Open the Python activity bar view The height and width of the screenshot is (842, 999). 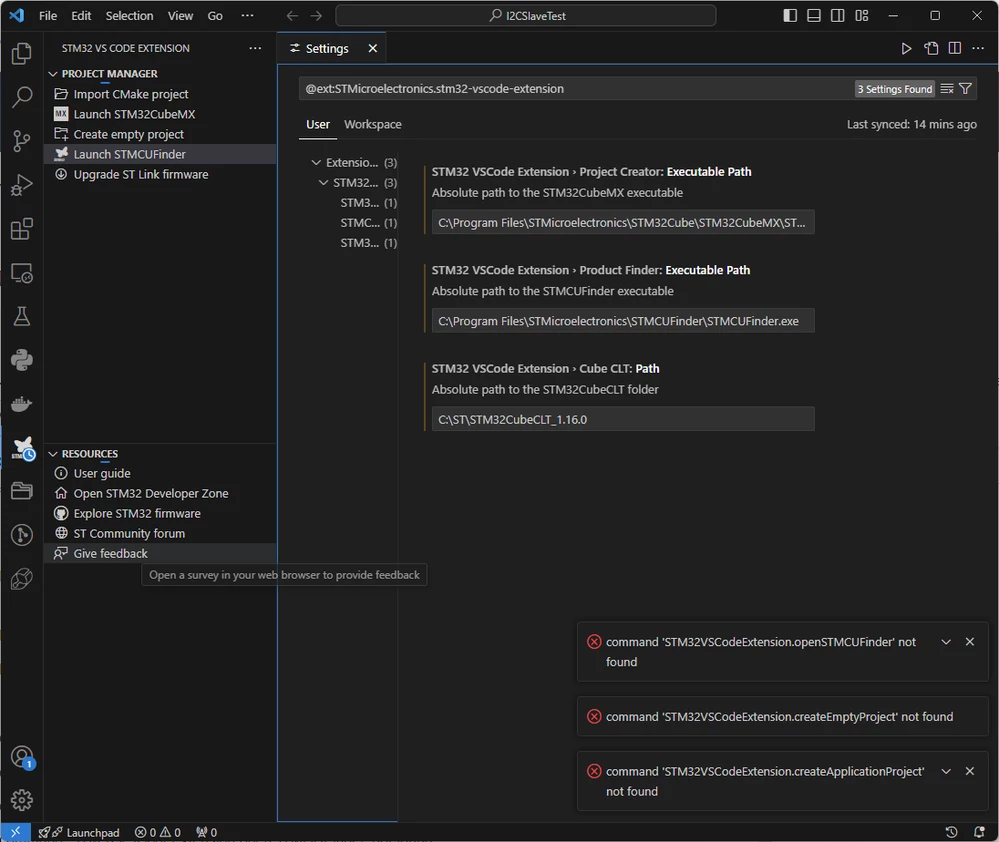[22, 360]
